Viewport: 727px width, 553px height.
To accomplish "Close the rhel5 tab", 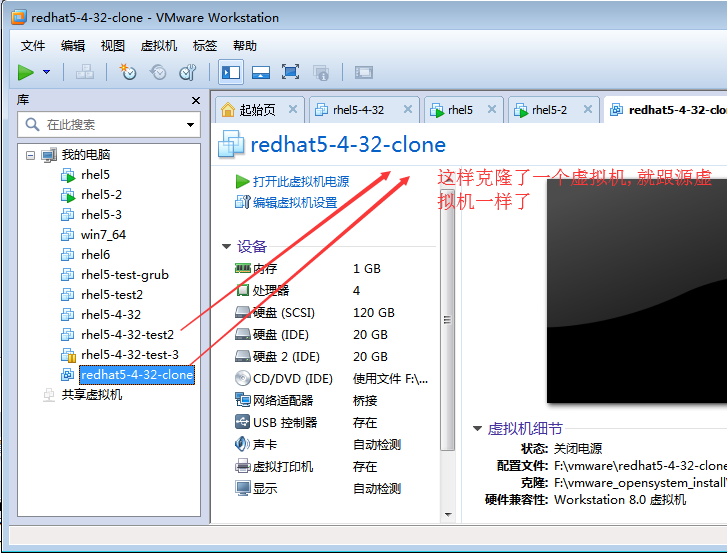I will [x=492, y=109].
